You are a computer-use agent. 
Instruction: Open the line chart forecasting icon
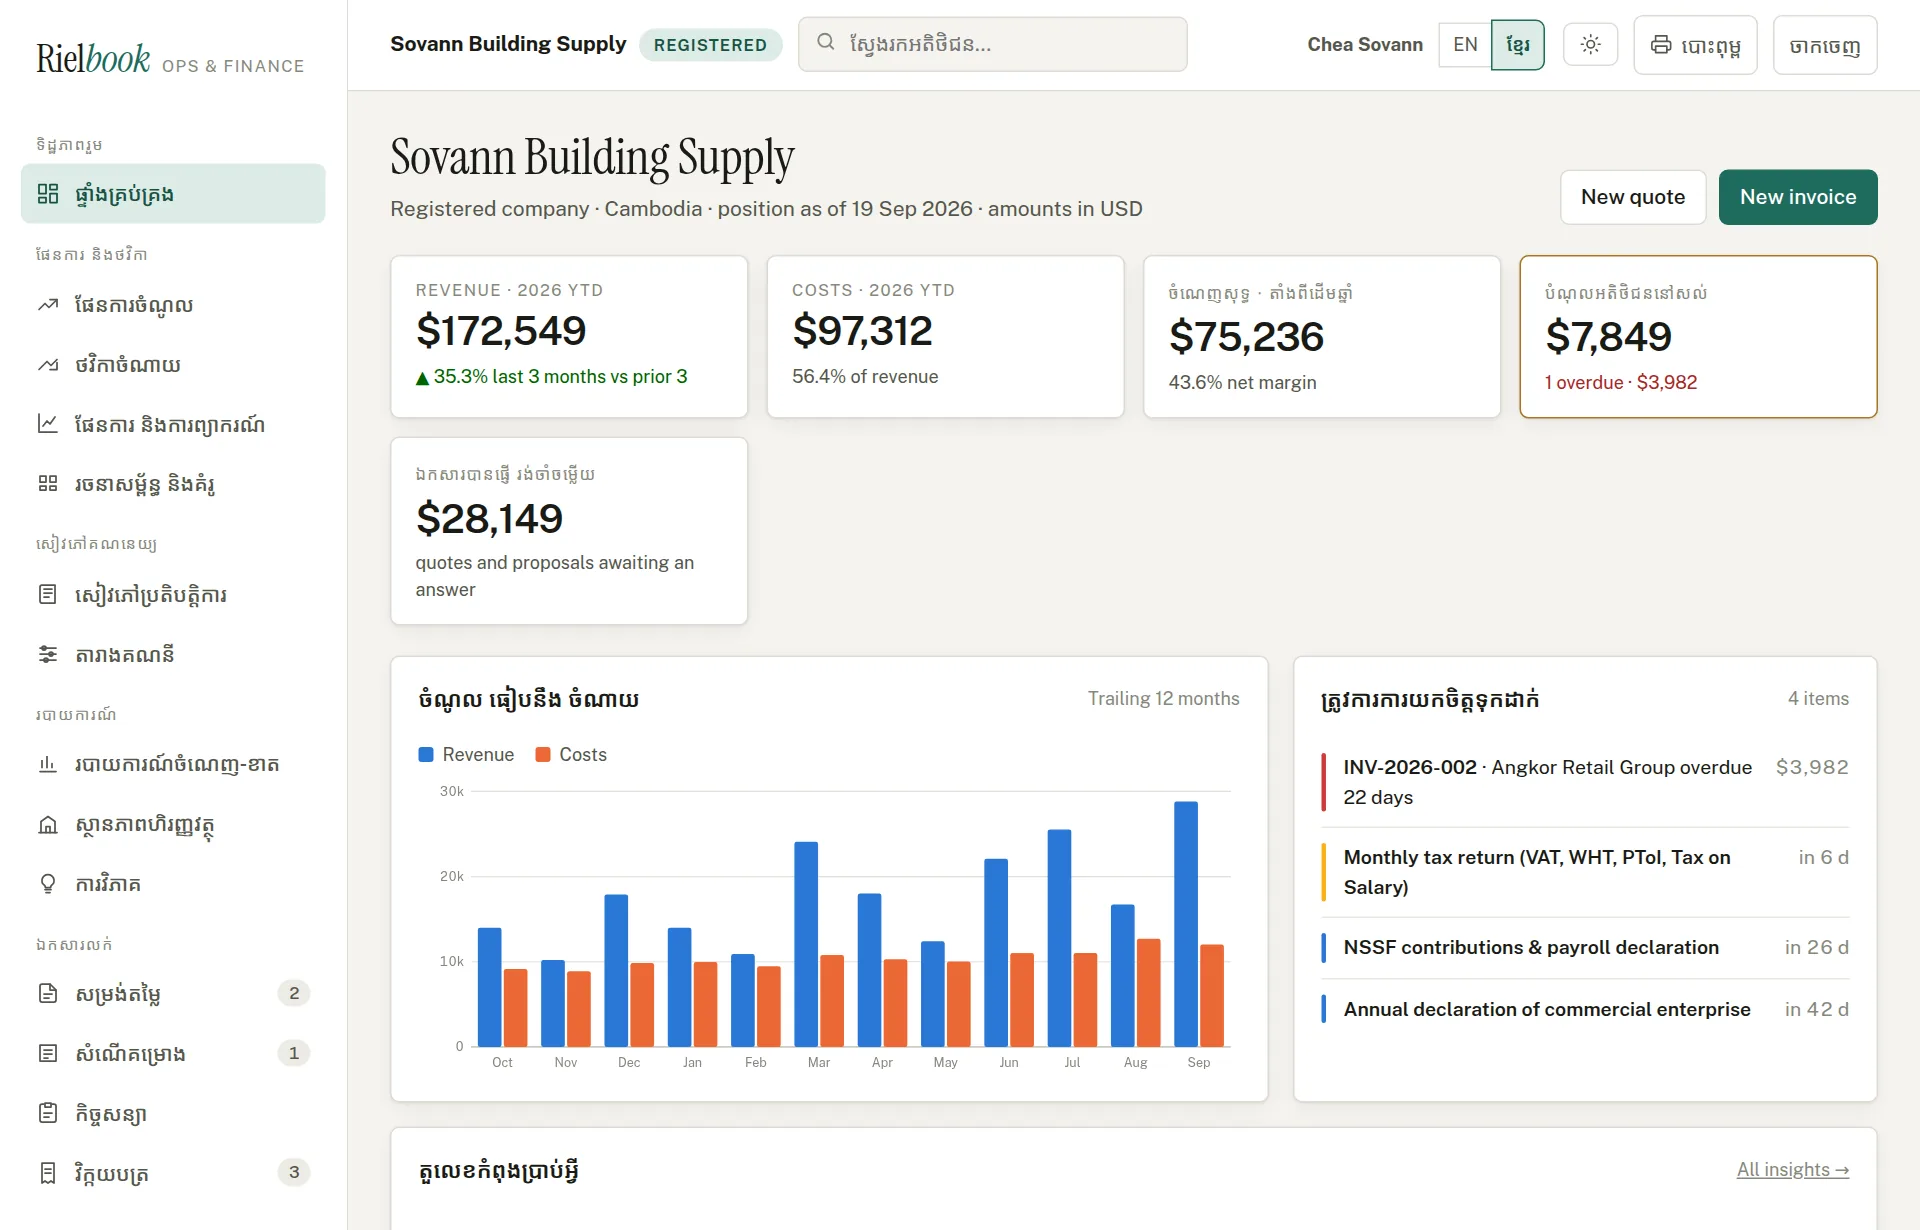coord(48,424)
